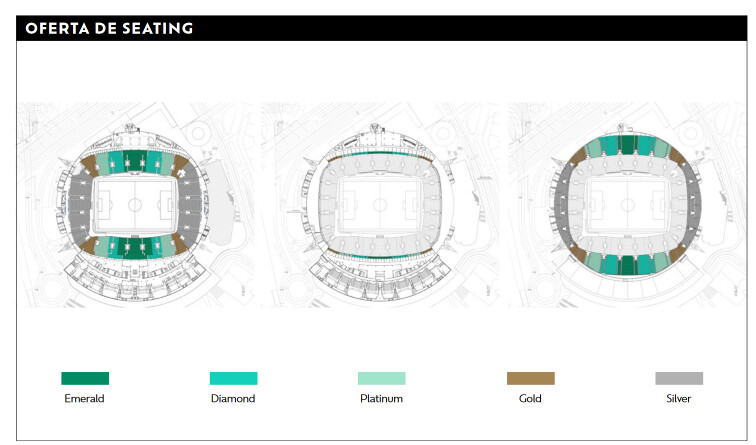Click the Silver gray legend swatch
This screenshot has width=756, height=445.
pos(679,378)
